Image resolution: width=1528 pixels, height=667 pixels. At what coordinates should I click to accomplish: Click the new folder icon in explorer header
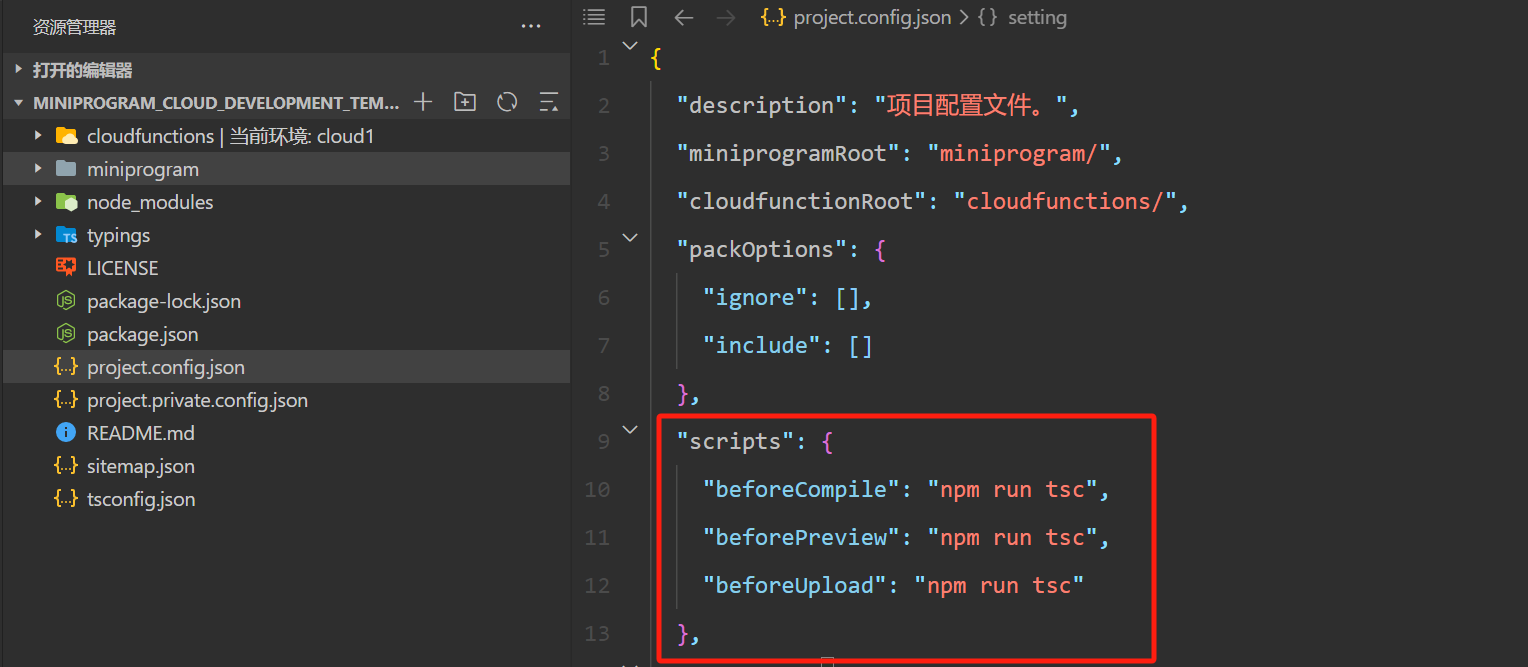tap(465, 102)
